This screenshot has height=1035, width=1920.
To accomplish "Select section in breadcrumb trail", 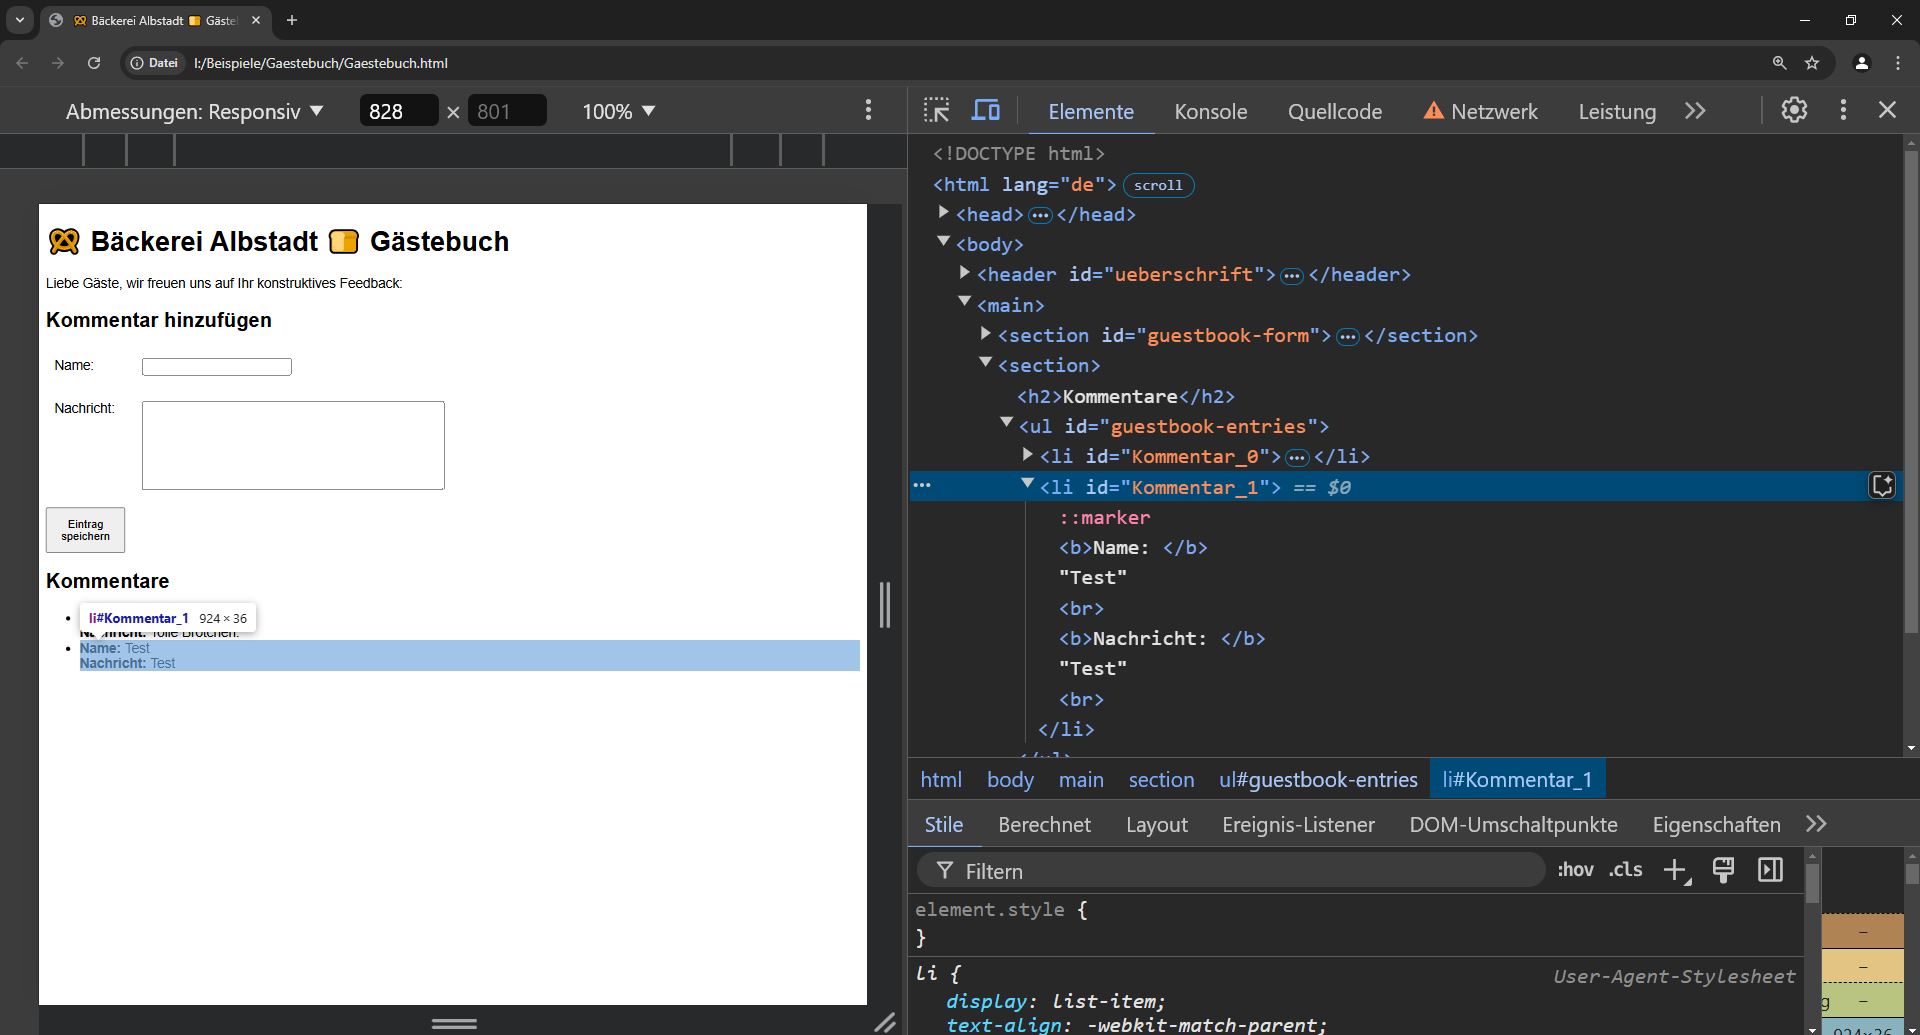I will (1161, 779).
